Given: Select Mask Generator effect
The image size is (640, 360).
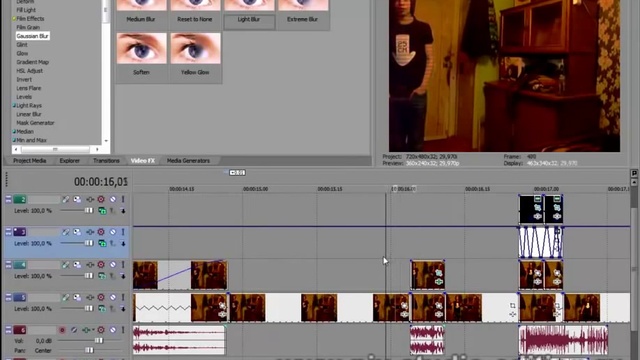Looking at the screenshot, I should tap(35, 123).
